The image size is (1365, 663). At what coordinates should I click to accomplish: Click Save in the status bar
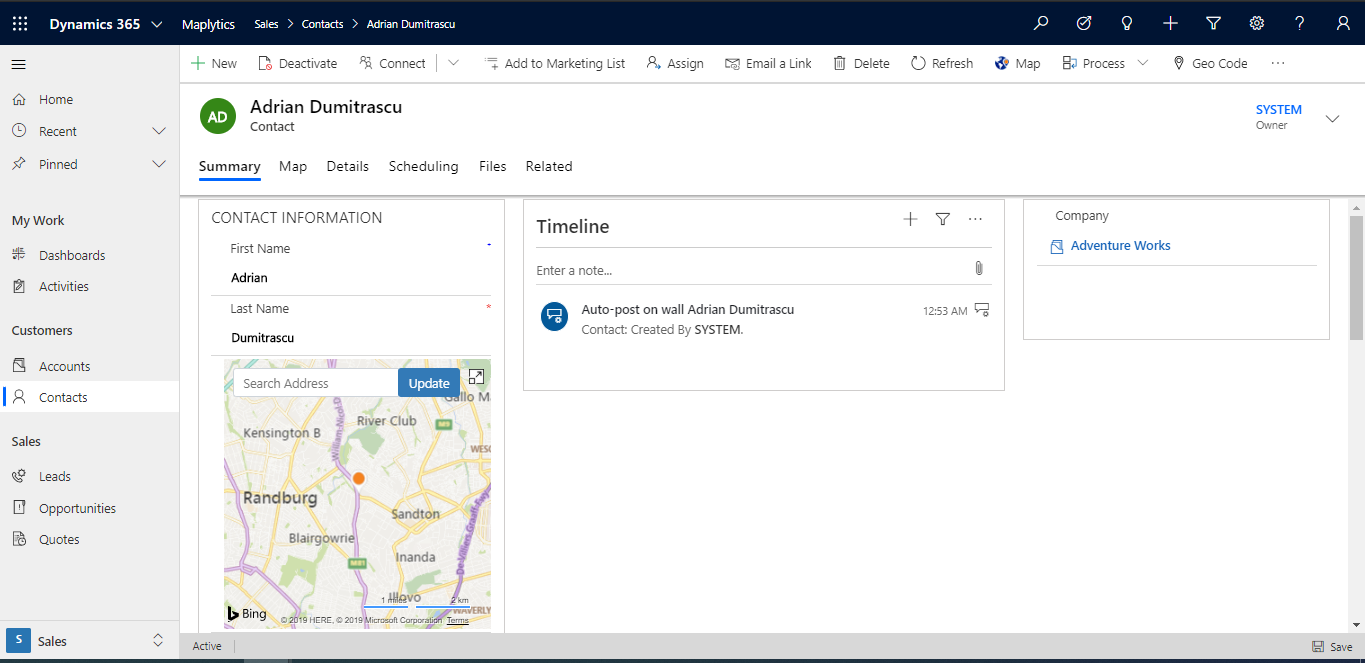click(x=1332, y=647)
